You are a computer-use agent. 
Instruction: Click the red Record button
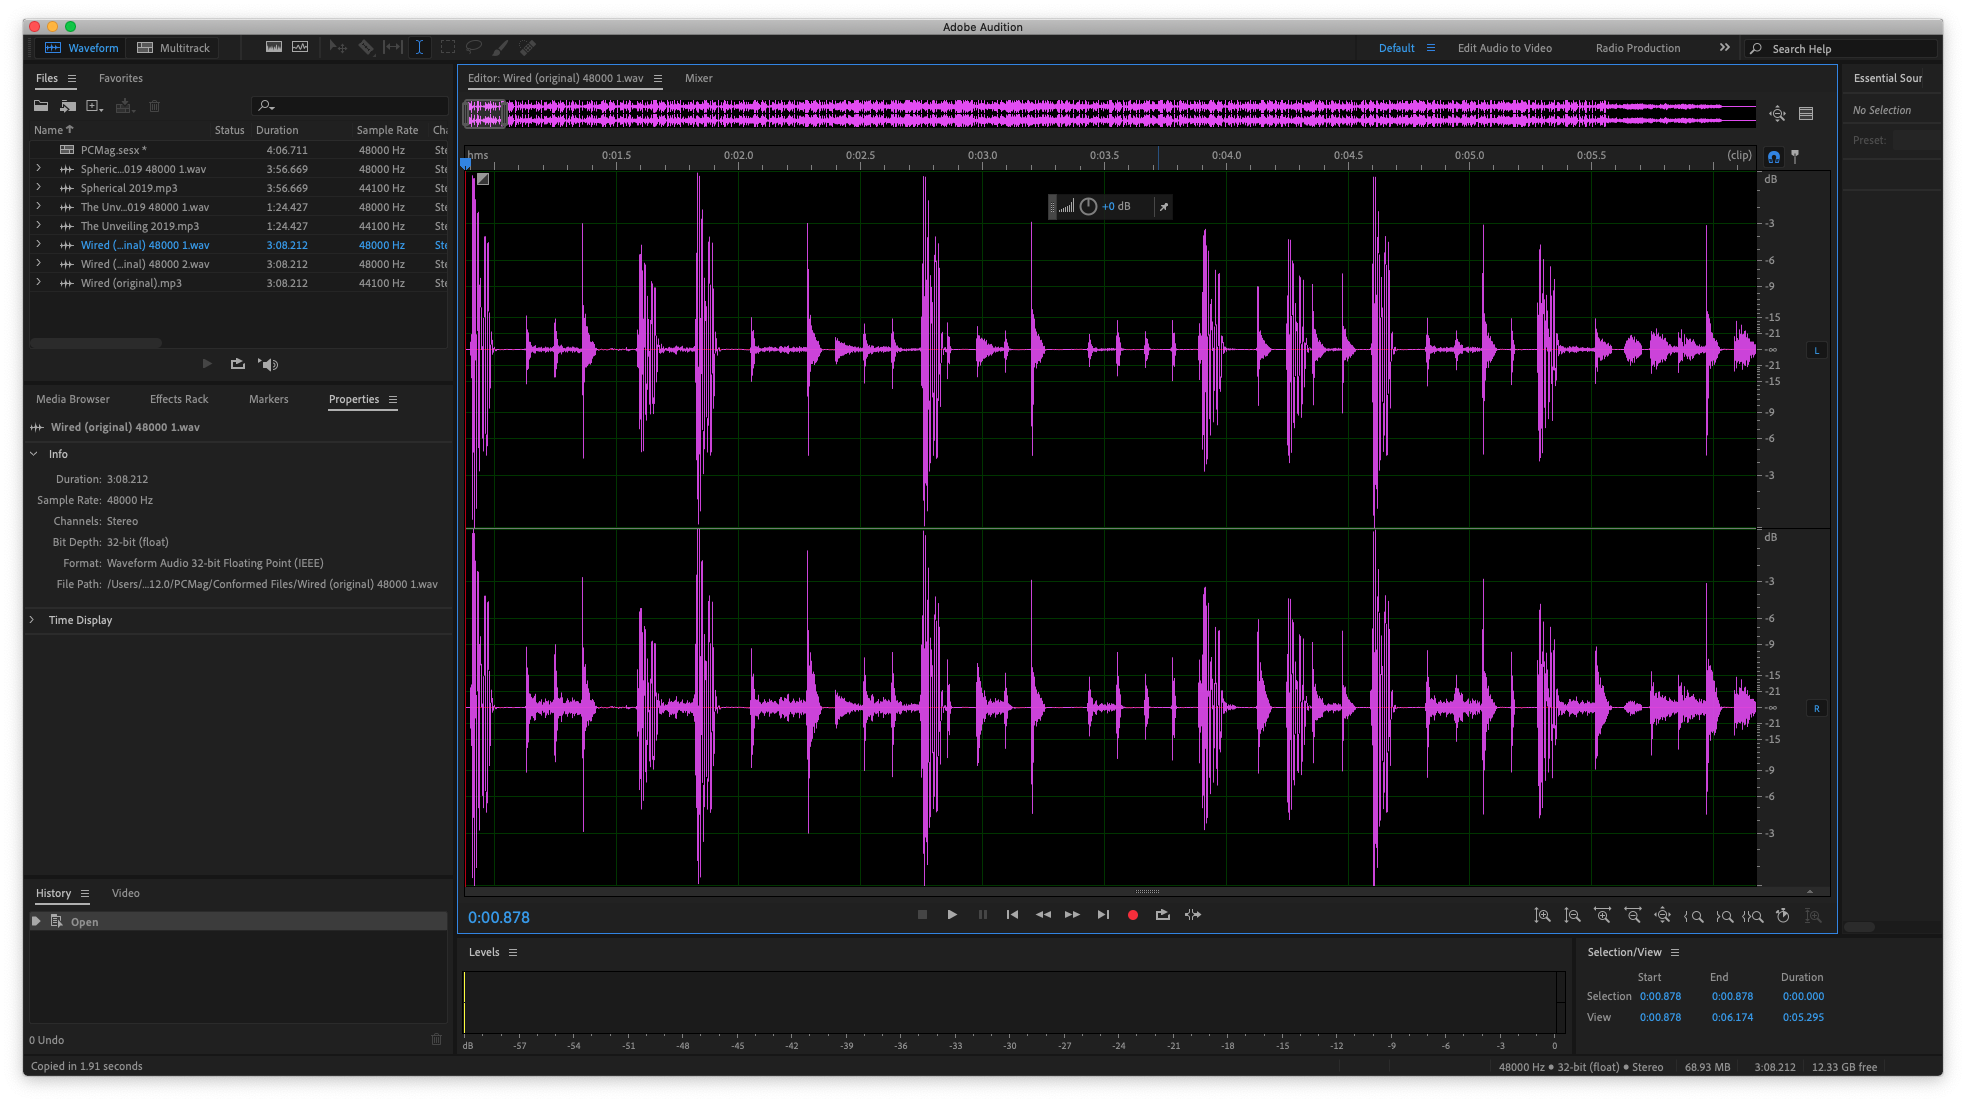click(1133, 915)
